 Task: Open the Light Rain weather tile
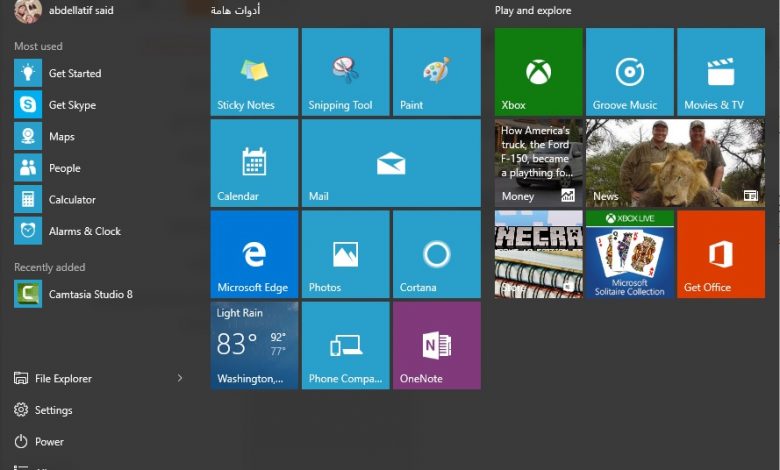click(x=254, y=346)
